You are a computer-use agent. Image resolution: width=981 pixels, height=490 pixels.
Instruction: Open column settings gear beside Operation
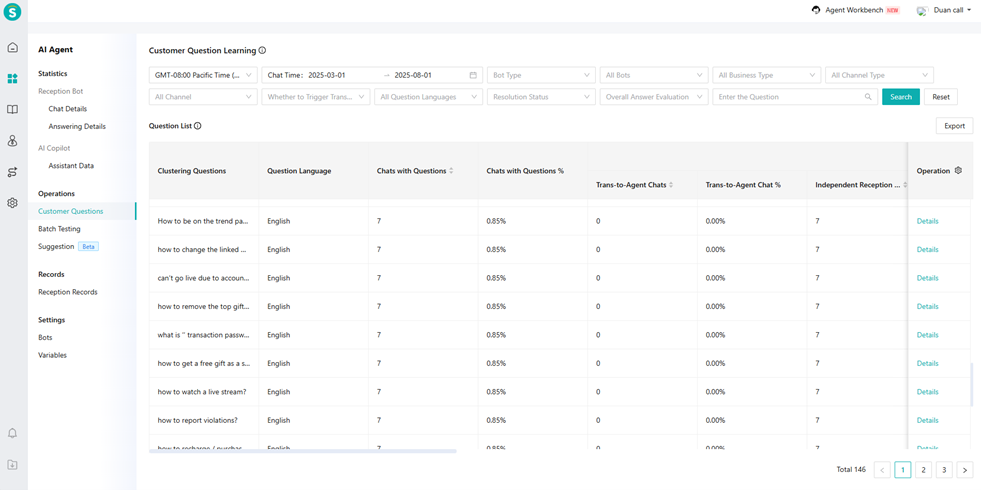958,171
